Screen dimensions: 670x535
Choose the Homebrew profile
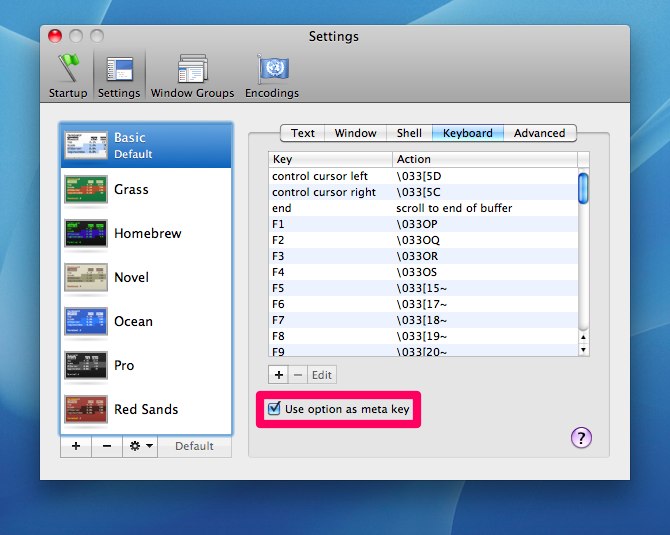[146, 234]
